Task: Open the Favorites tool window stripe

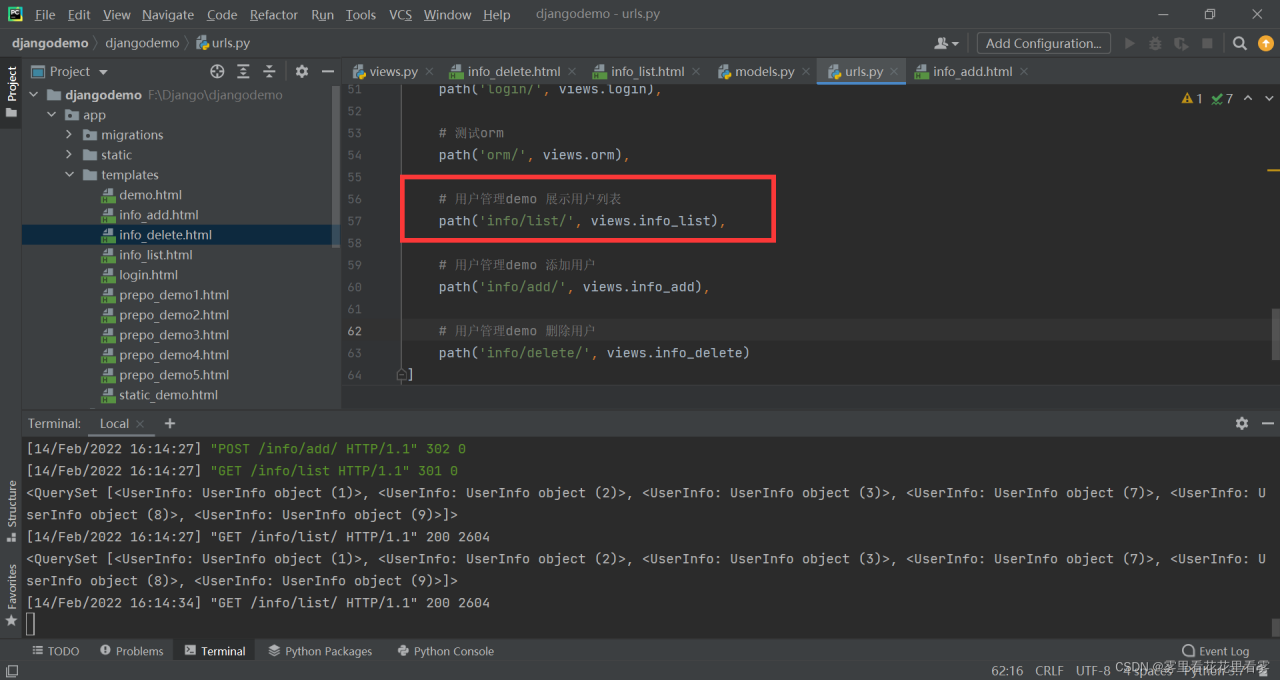Action: tap(11, 595)
